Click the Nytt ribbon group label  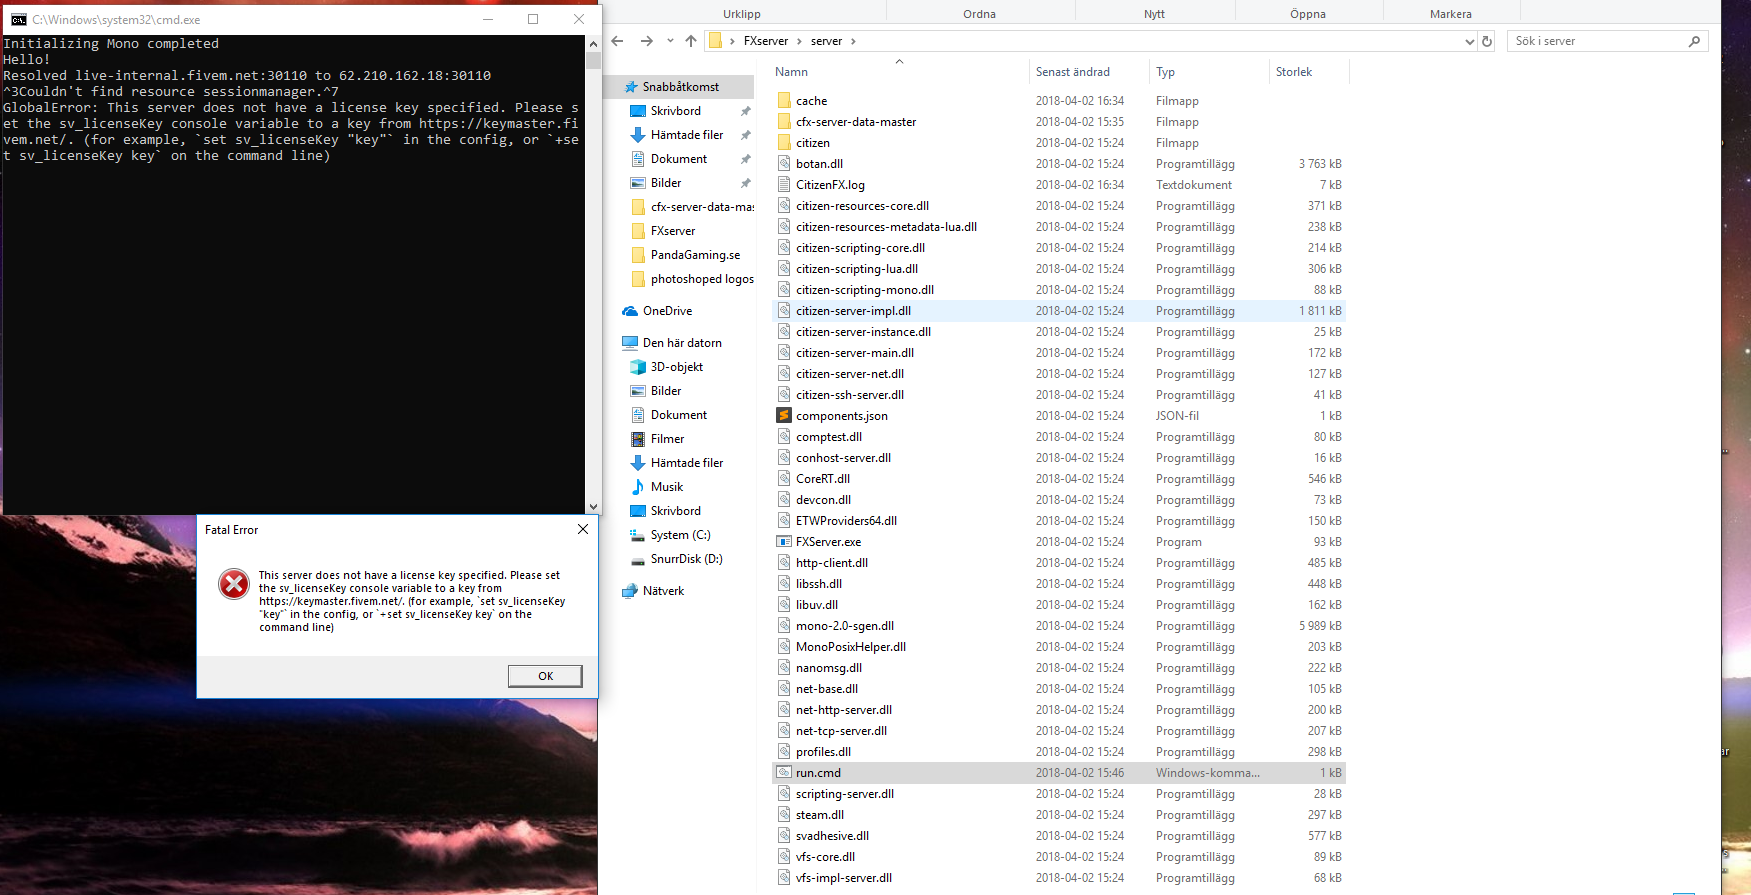1154,14
